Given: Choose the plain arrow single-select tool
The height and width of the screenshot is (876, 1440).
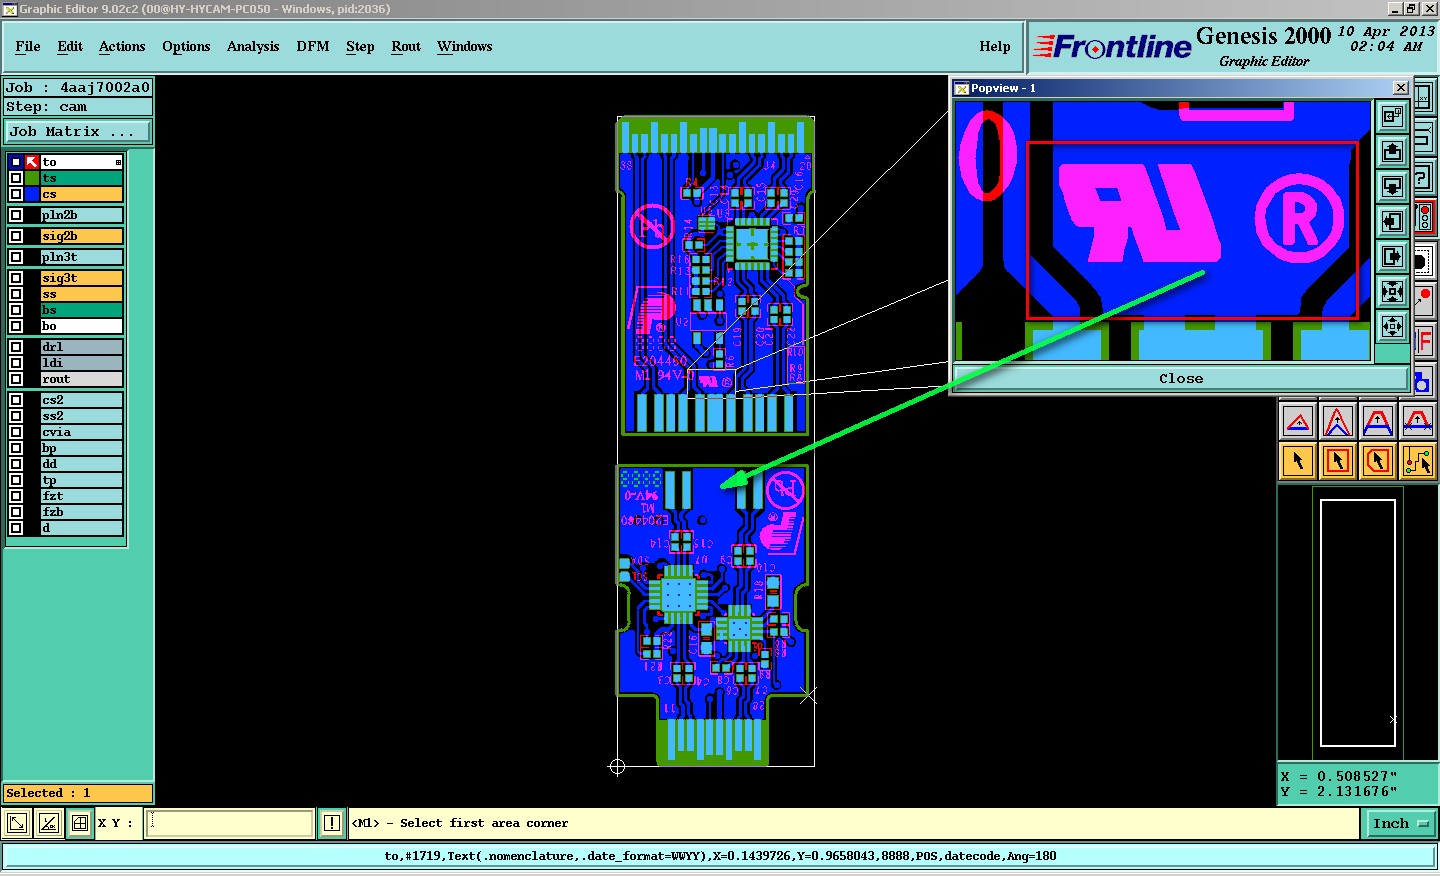Looking at the screenshot, I should 1298,461.
